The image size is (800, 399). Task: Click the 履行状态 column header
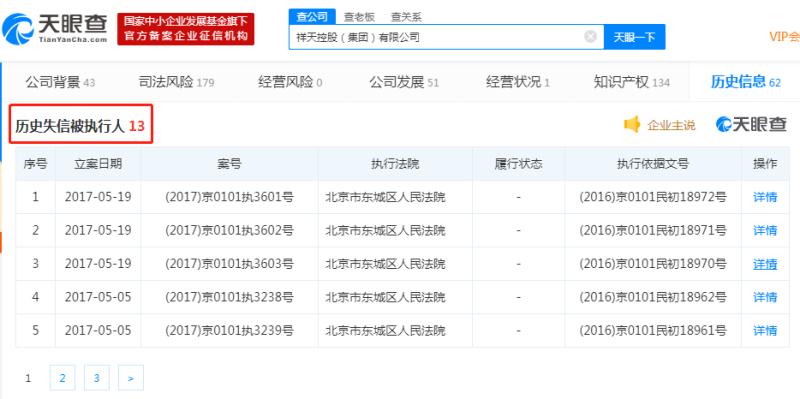(x=518, y=164)
